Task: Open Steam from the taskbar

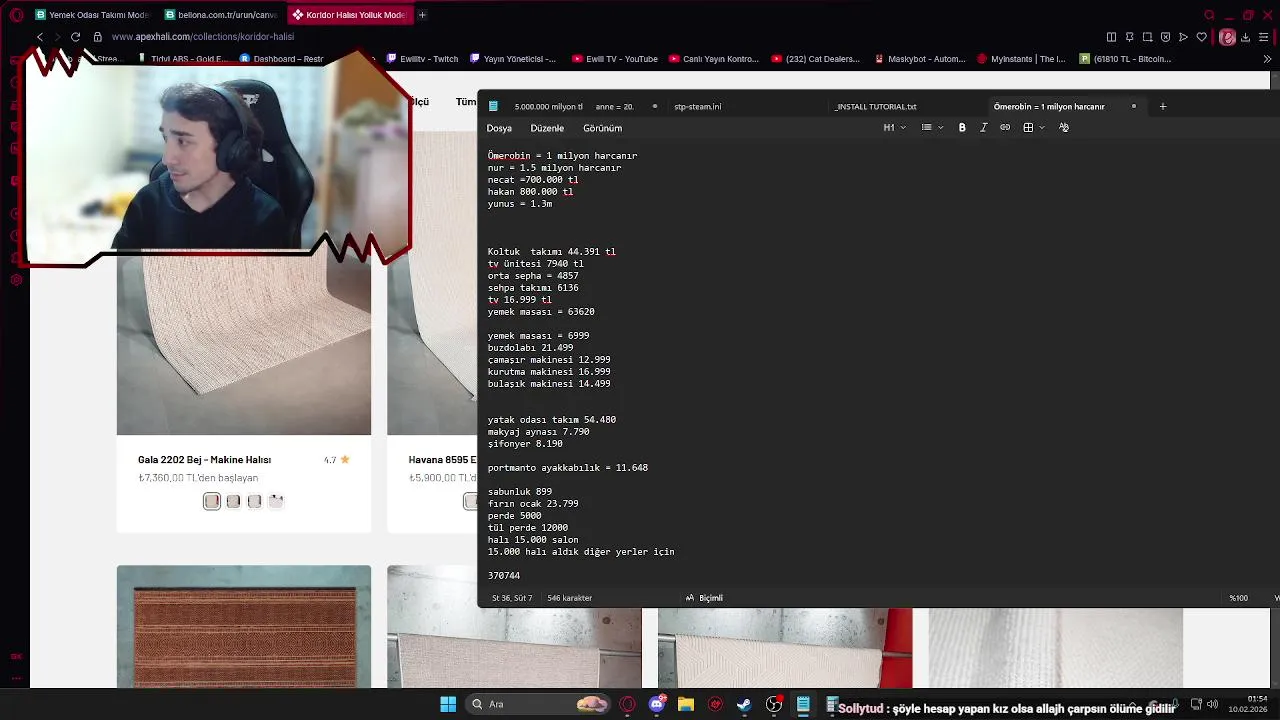Action: 744,704
